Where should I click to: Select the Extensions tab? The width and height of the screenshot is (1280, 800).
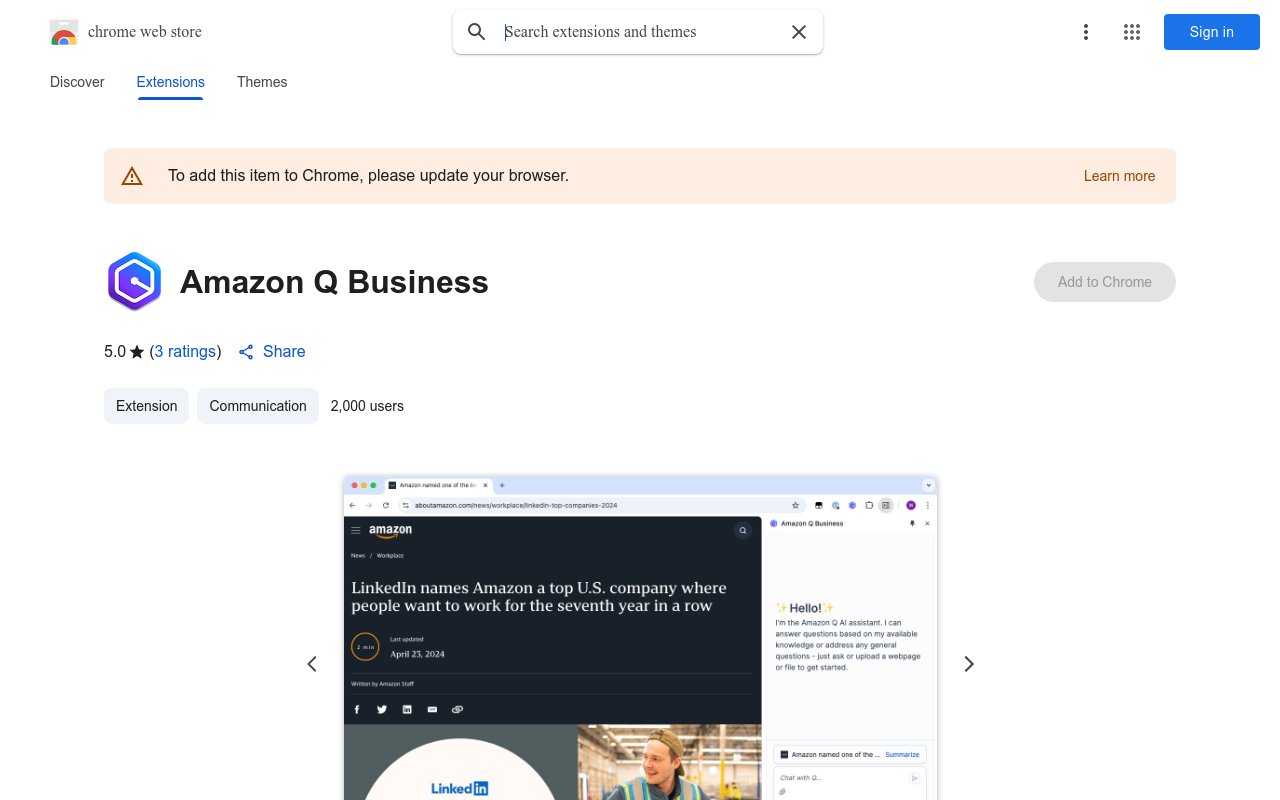[171, 82]
